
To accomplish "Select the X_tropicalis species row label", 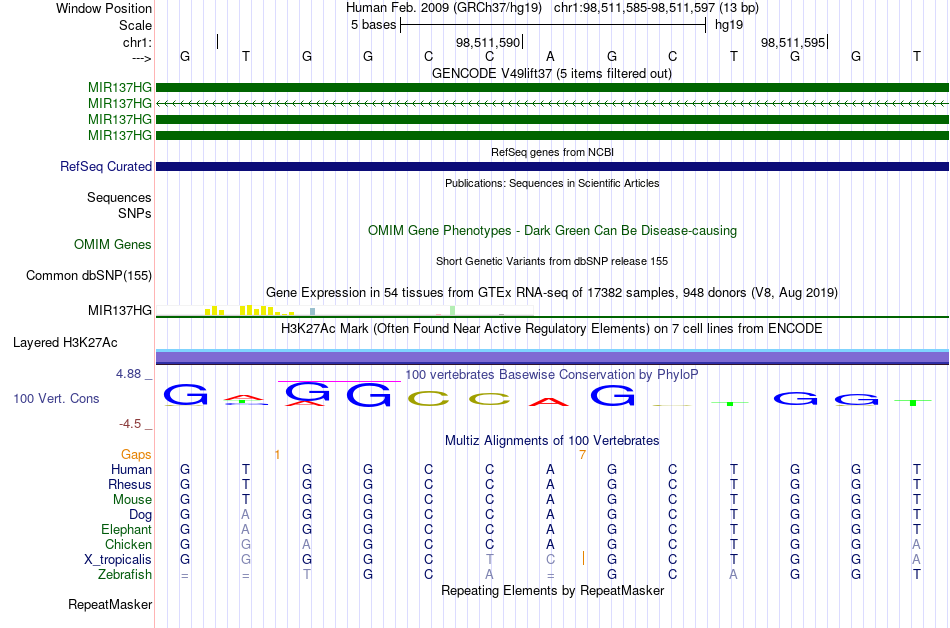I will click(x=118, y=560).
